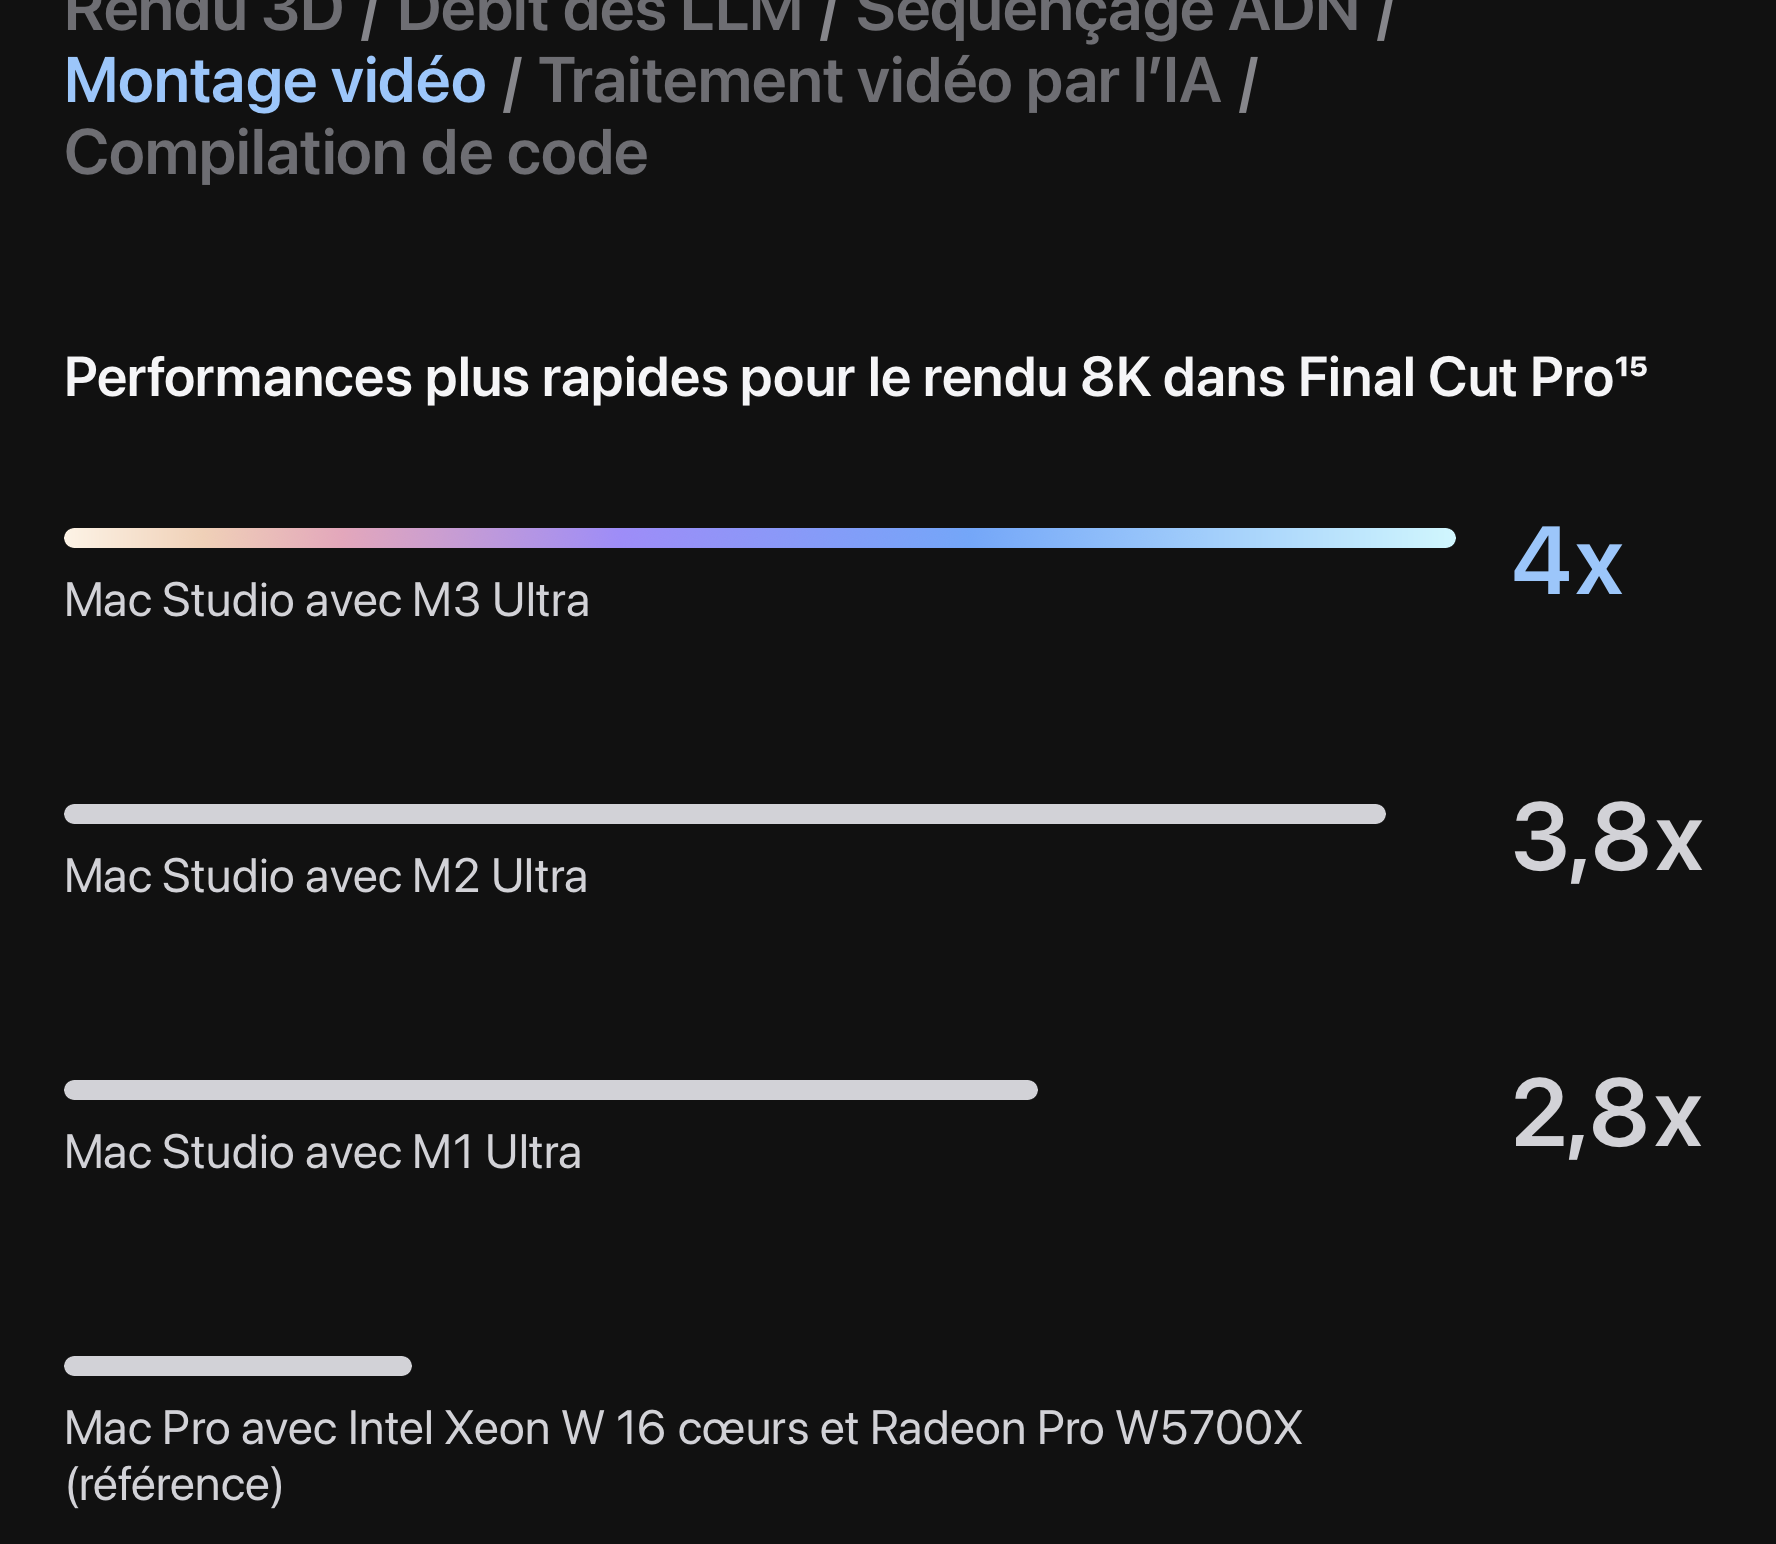Click the Mac Studio avec M2 Ultra label
1776x1544 pixels.
coord(326,877)
